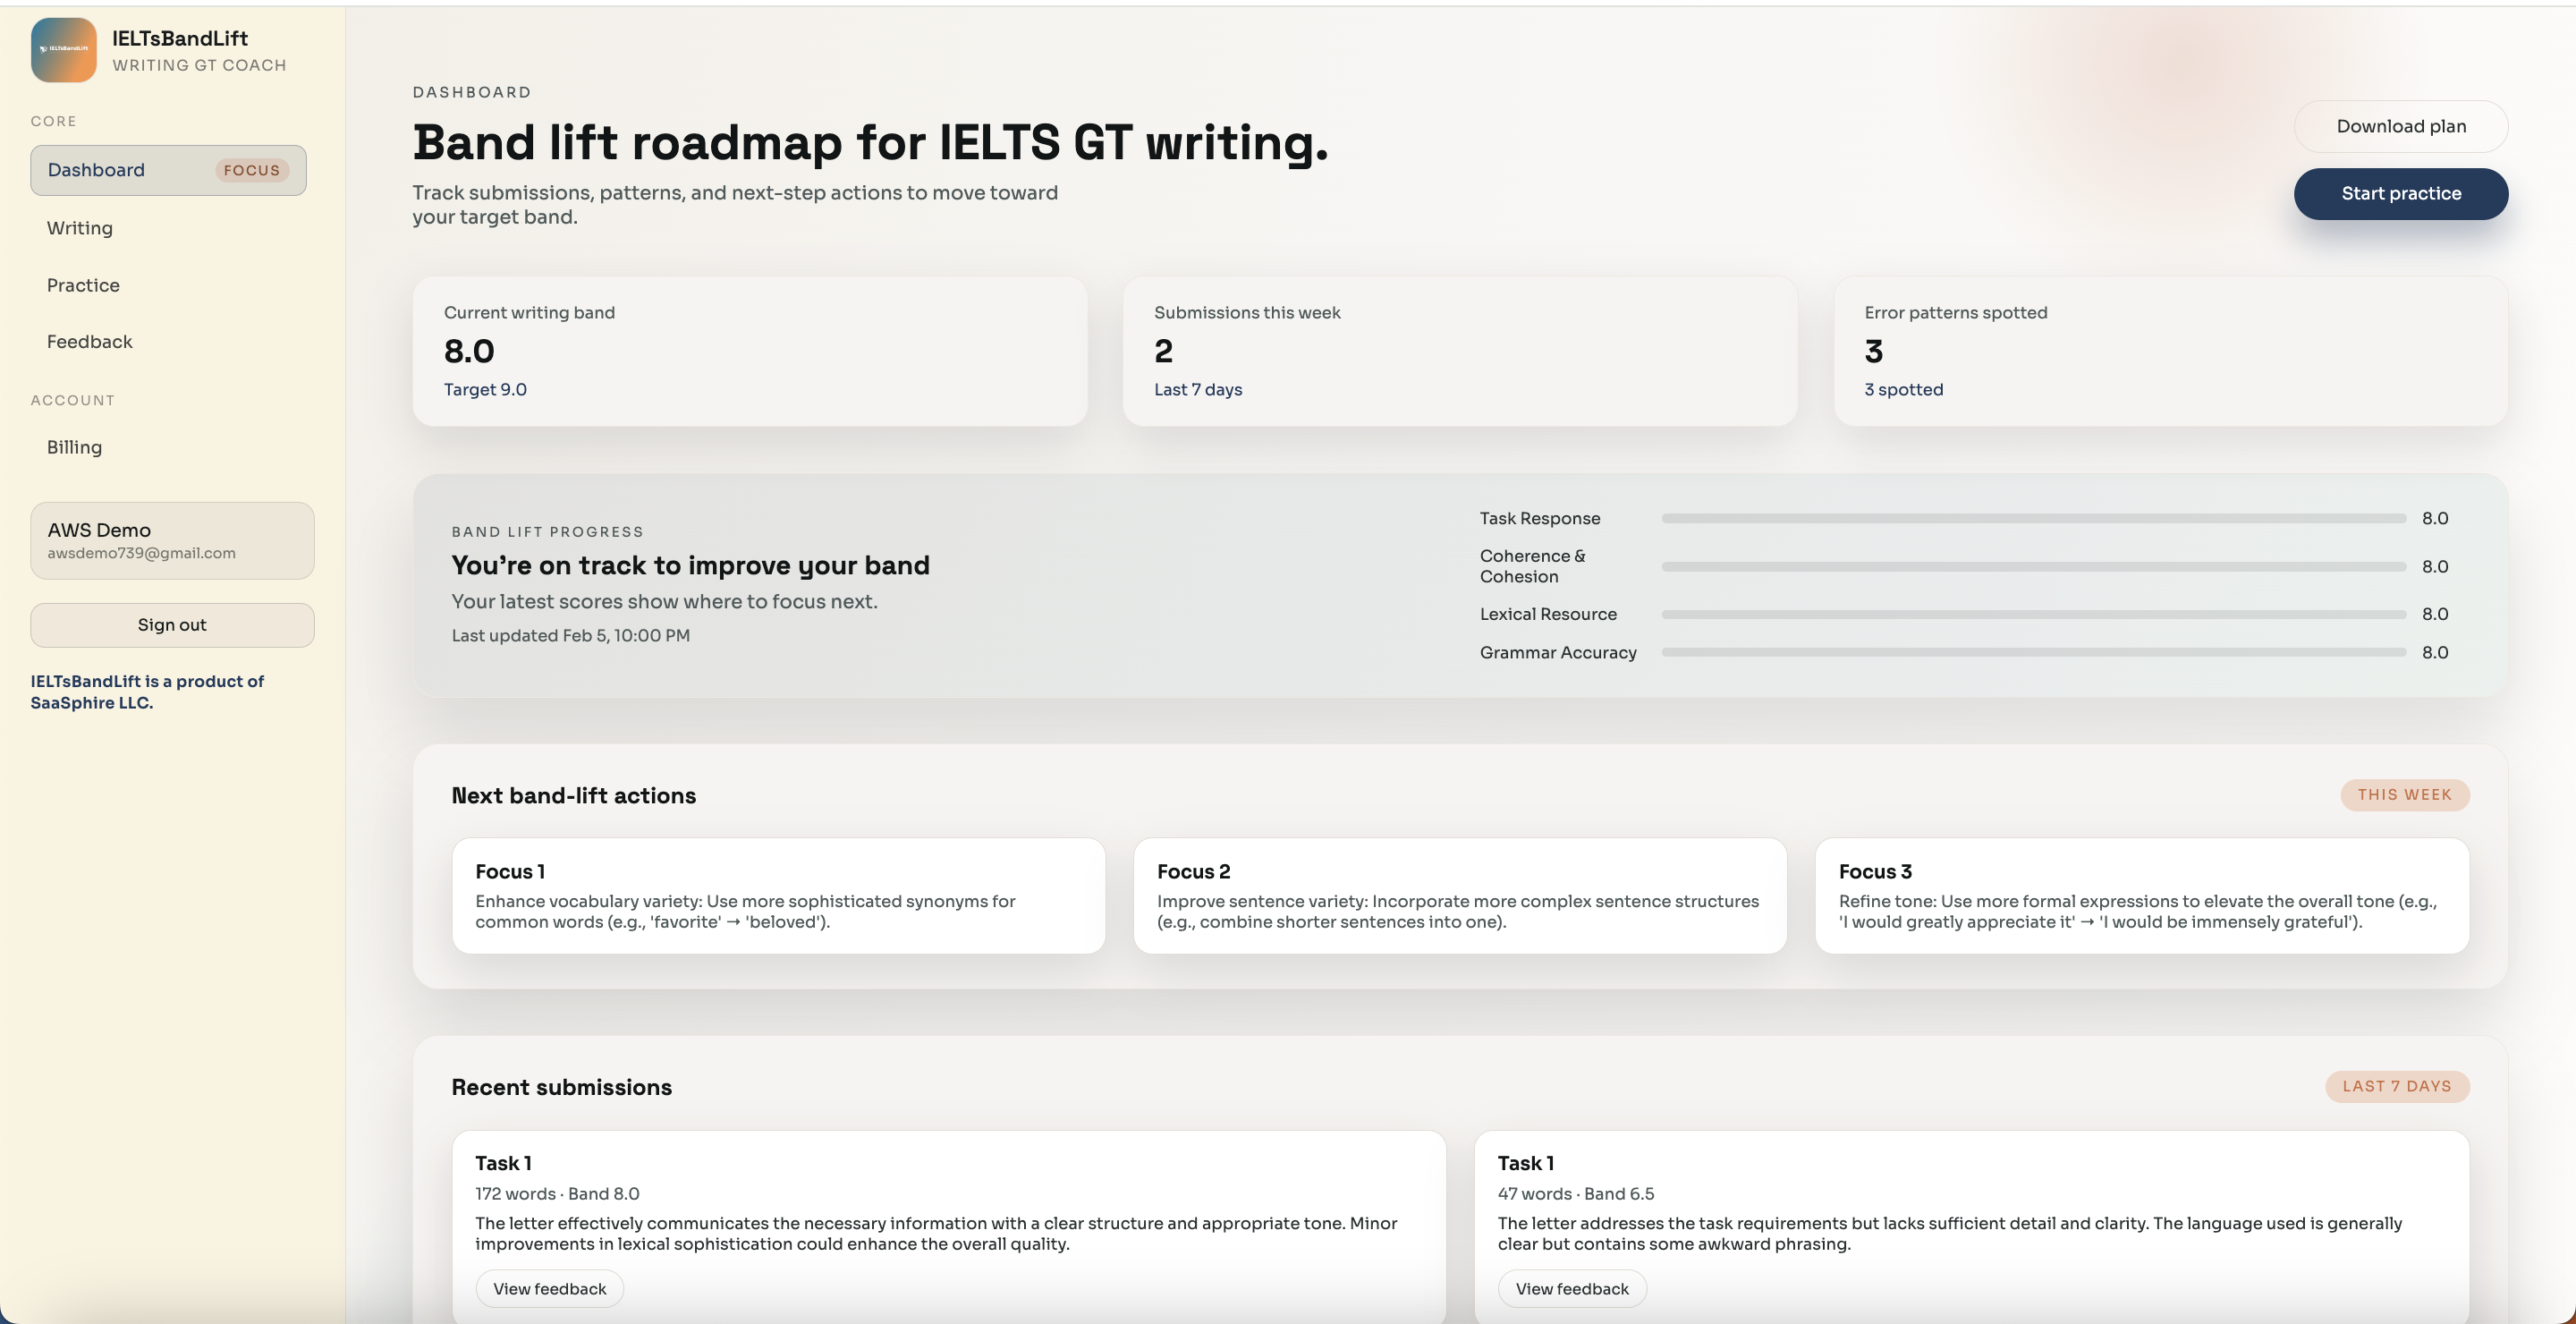Click the Download plan button
Viewport: 2576px width, 1324px height.
tap(2402, 126)
